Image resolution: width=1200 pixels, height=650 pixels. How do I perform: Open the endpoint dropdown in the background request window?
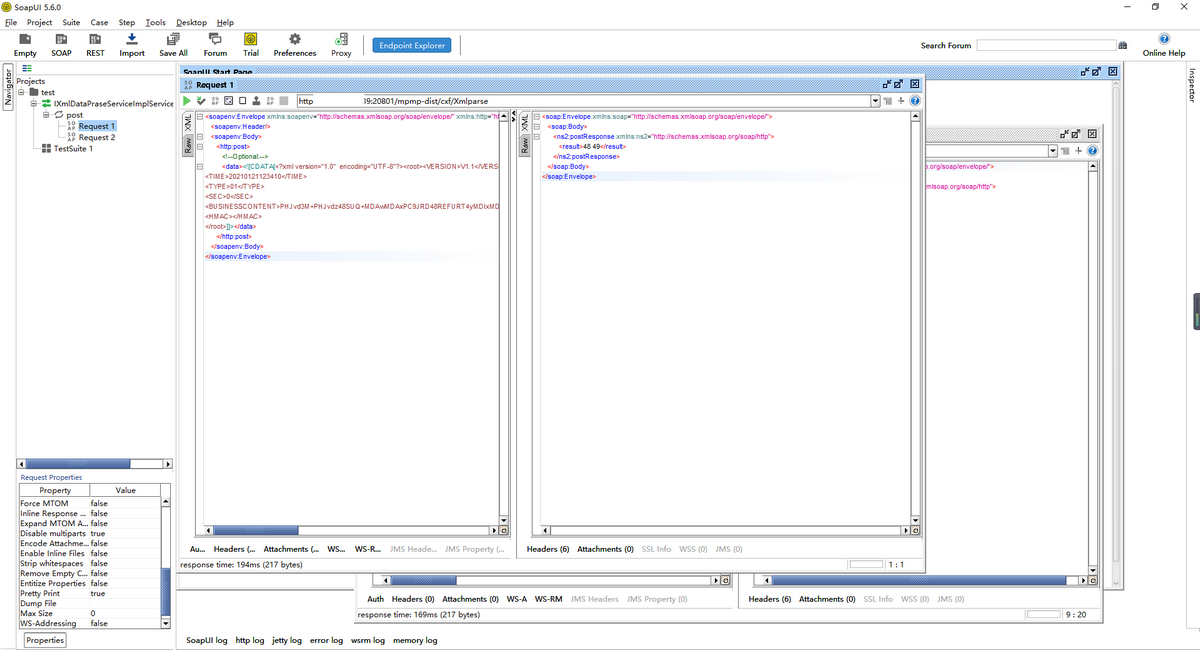point(1052,151)
